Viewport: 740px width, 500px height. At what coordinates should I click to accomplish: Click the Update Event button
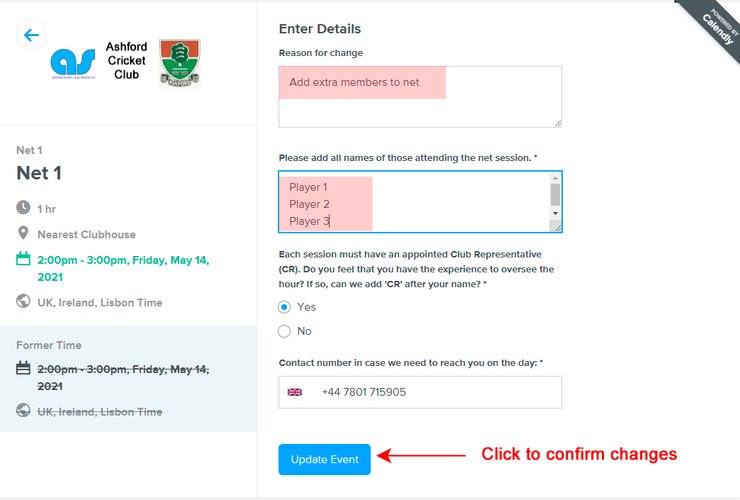(324, 459)
